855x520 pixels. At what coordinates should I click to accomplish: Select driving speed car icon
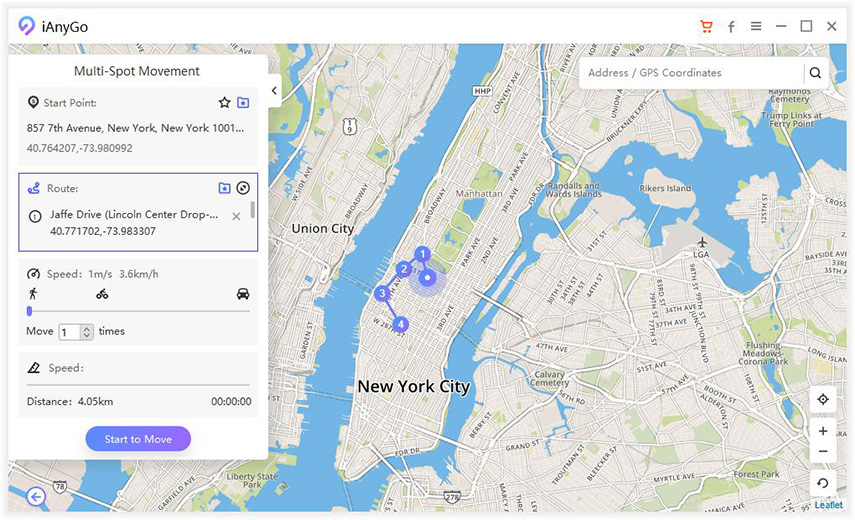click(x=243, y=294)
